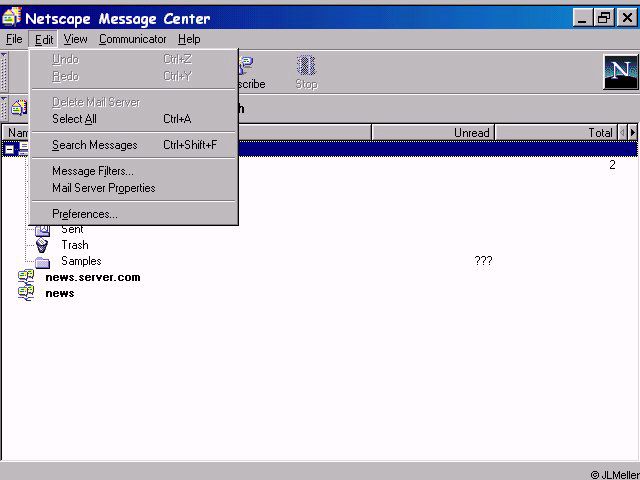
Task: Select the news server entry
Action: pyautogui.click(x=60, y=293)
